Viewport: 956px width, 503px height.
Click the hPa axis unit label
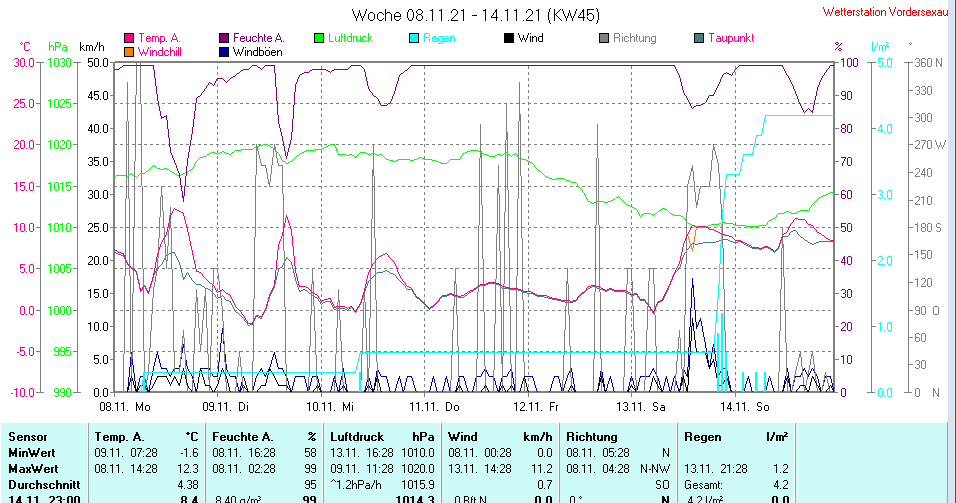(x=58, y=47)
